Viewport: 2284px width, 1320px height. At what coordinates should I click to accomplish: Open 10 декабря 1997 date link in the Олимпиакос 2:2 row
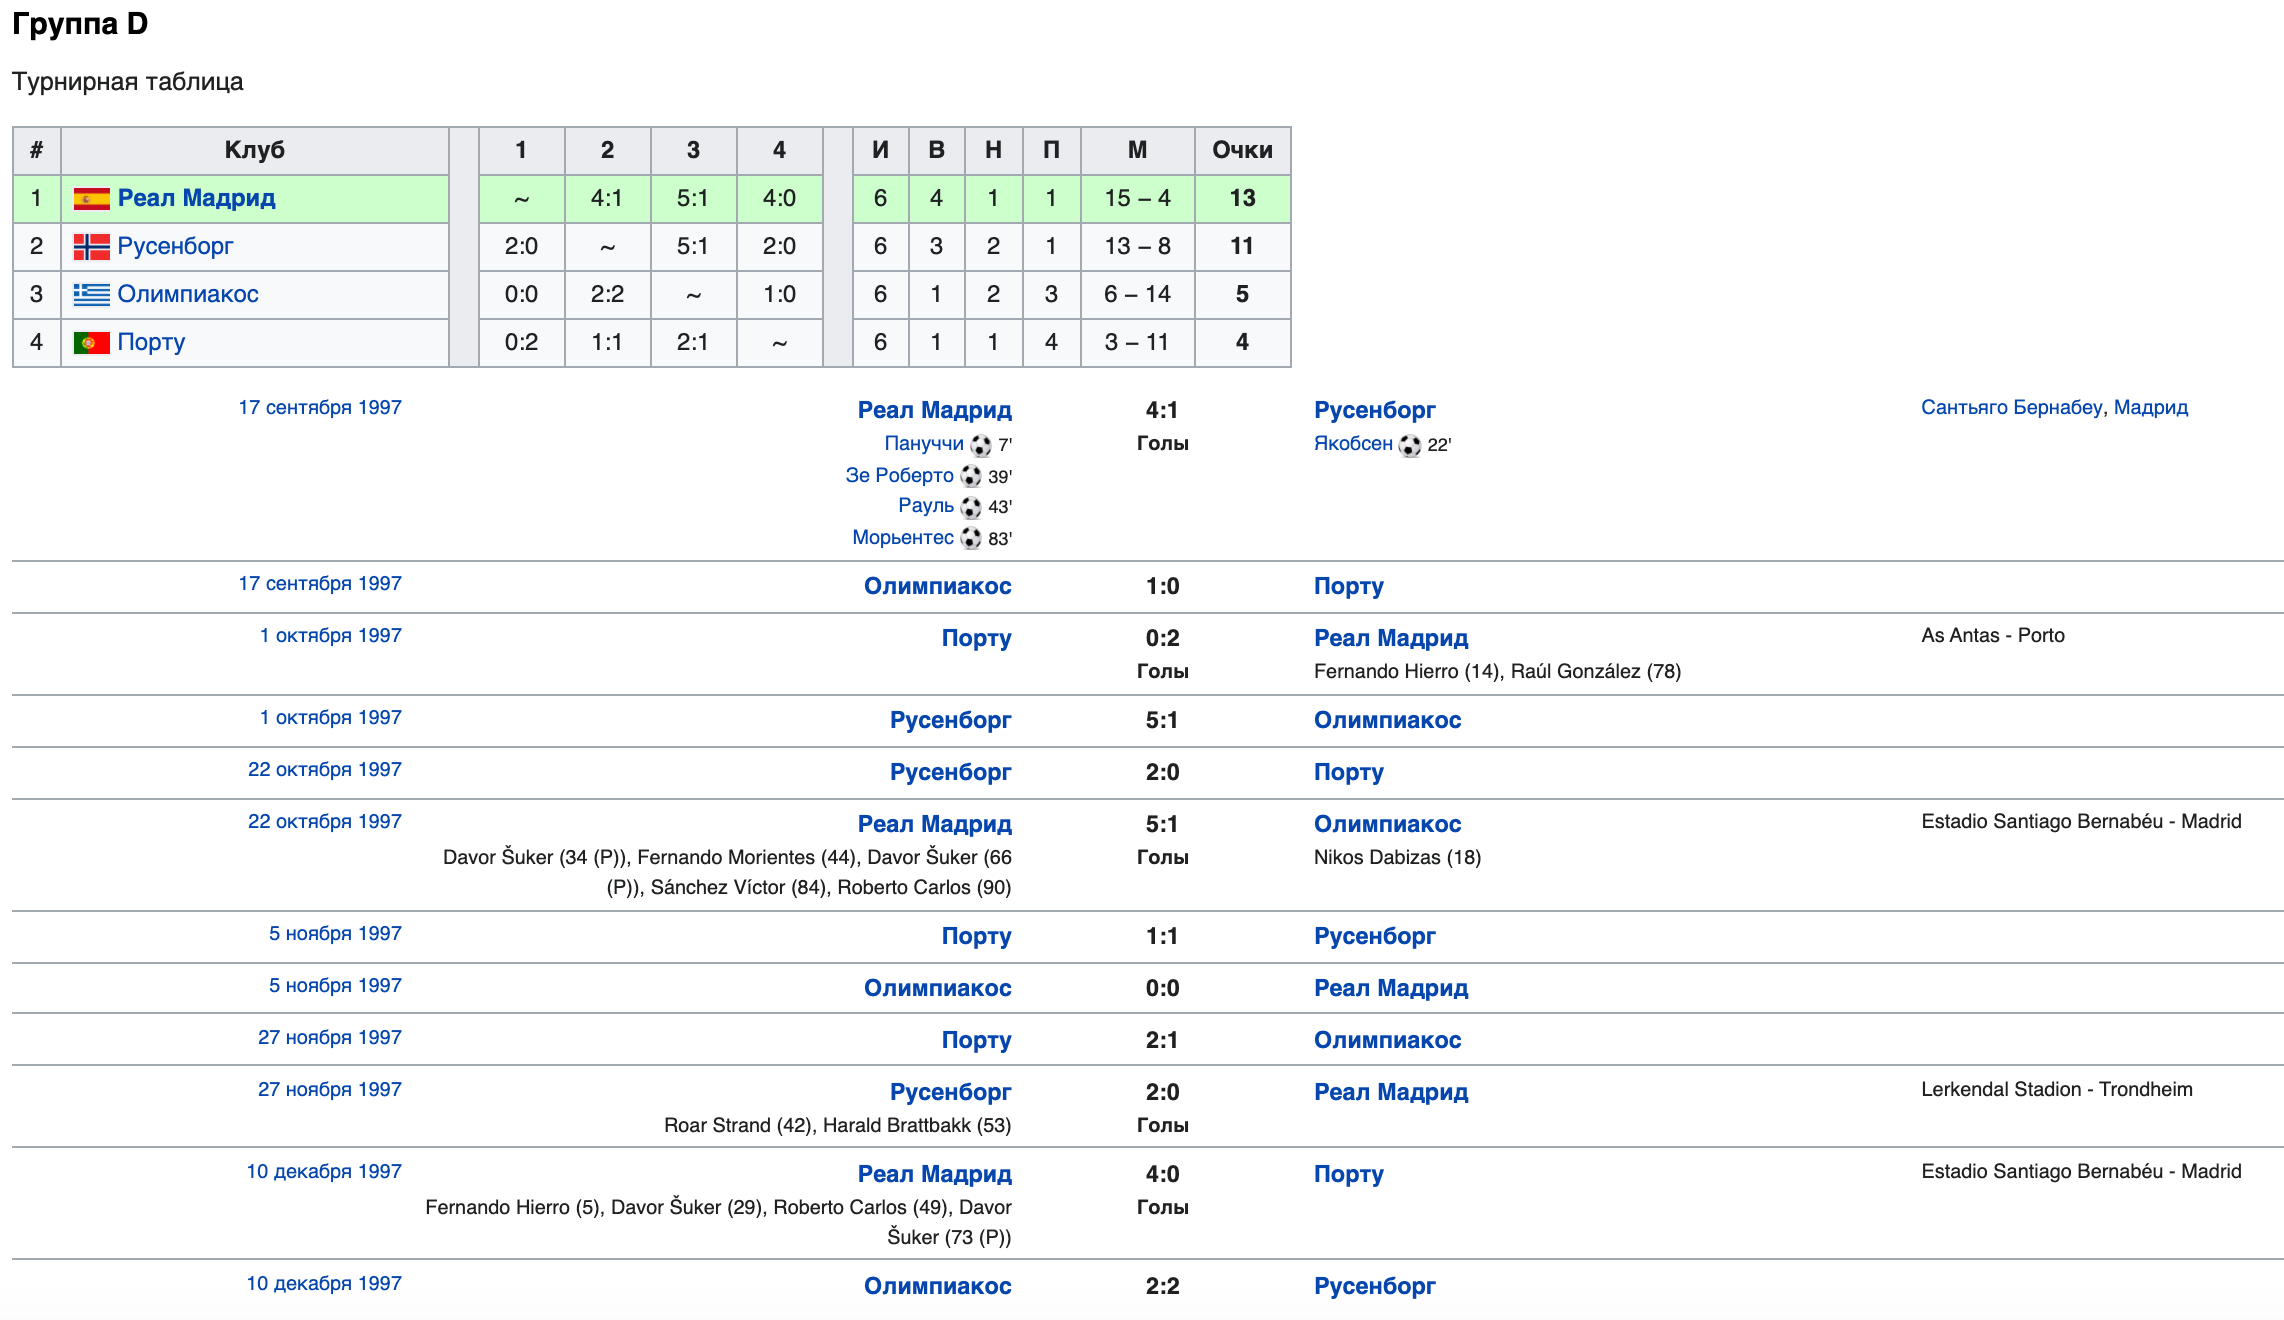tap(323, 1283)
